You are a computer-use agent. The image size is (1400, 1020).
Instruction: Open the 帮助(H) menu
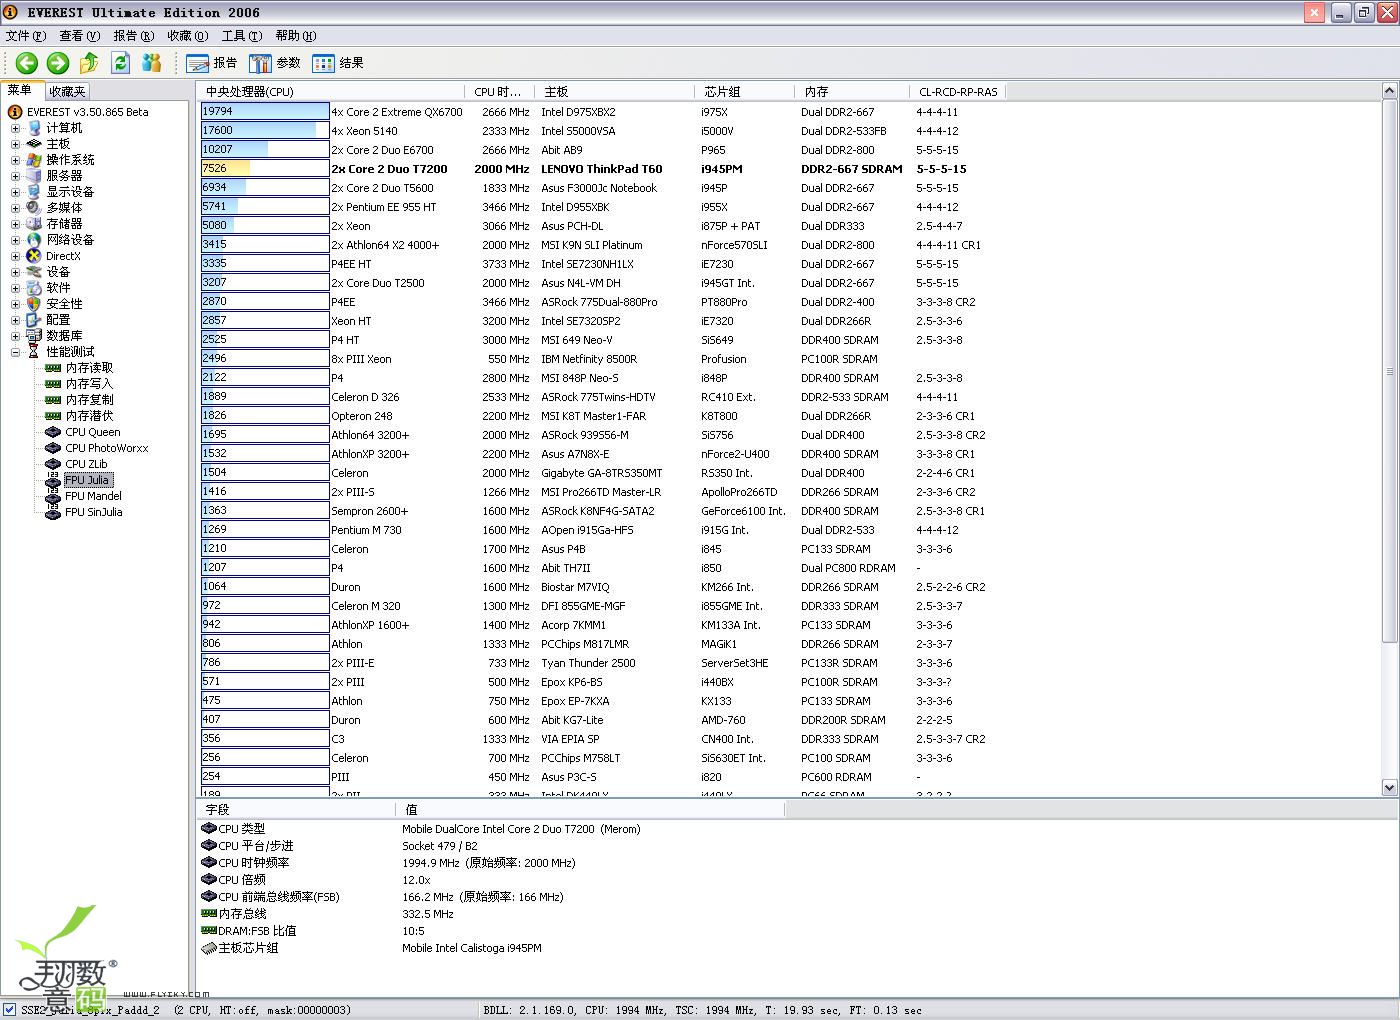296,36
